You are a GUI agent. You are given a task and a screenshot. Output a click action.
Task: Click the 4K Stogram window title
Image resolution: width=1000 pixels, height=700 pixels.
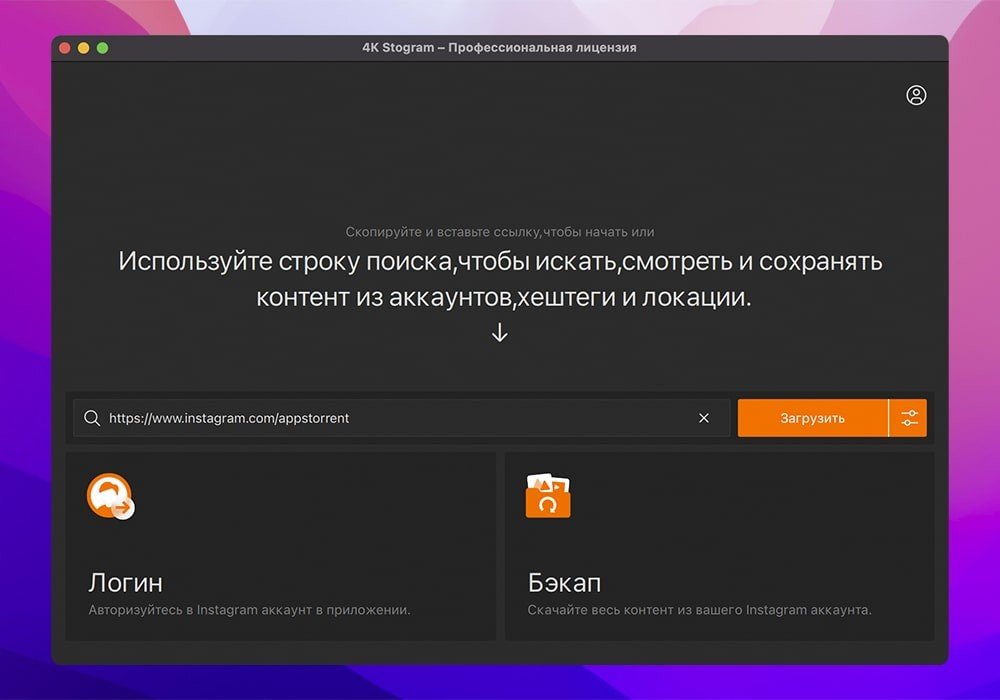click(x=499, y=48)
